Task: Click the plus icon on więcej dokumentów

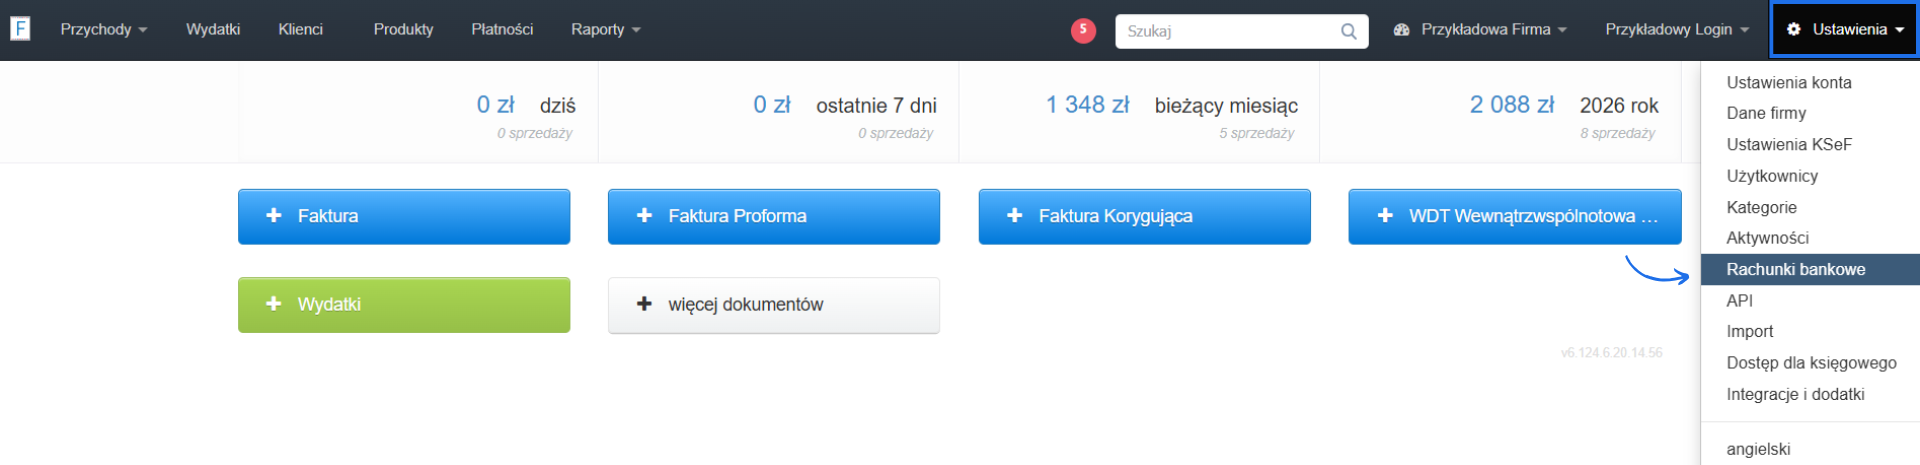Action: point(644,304)
